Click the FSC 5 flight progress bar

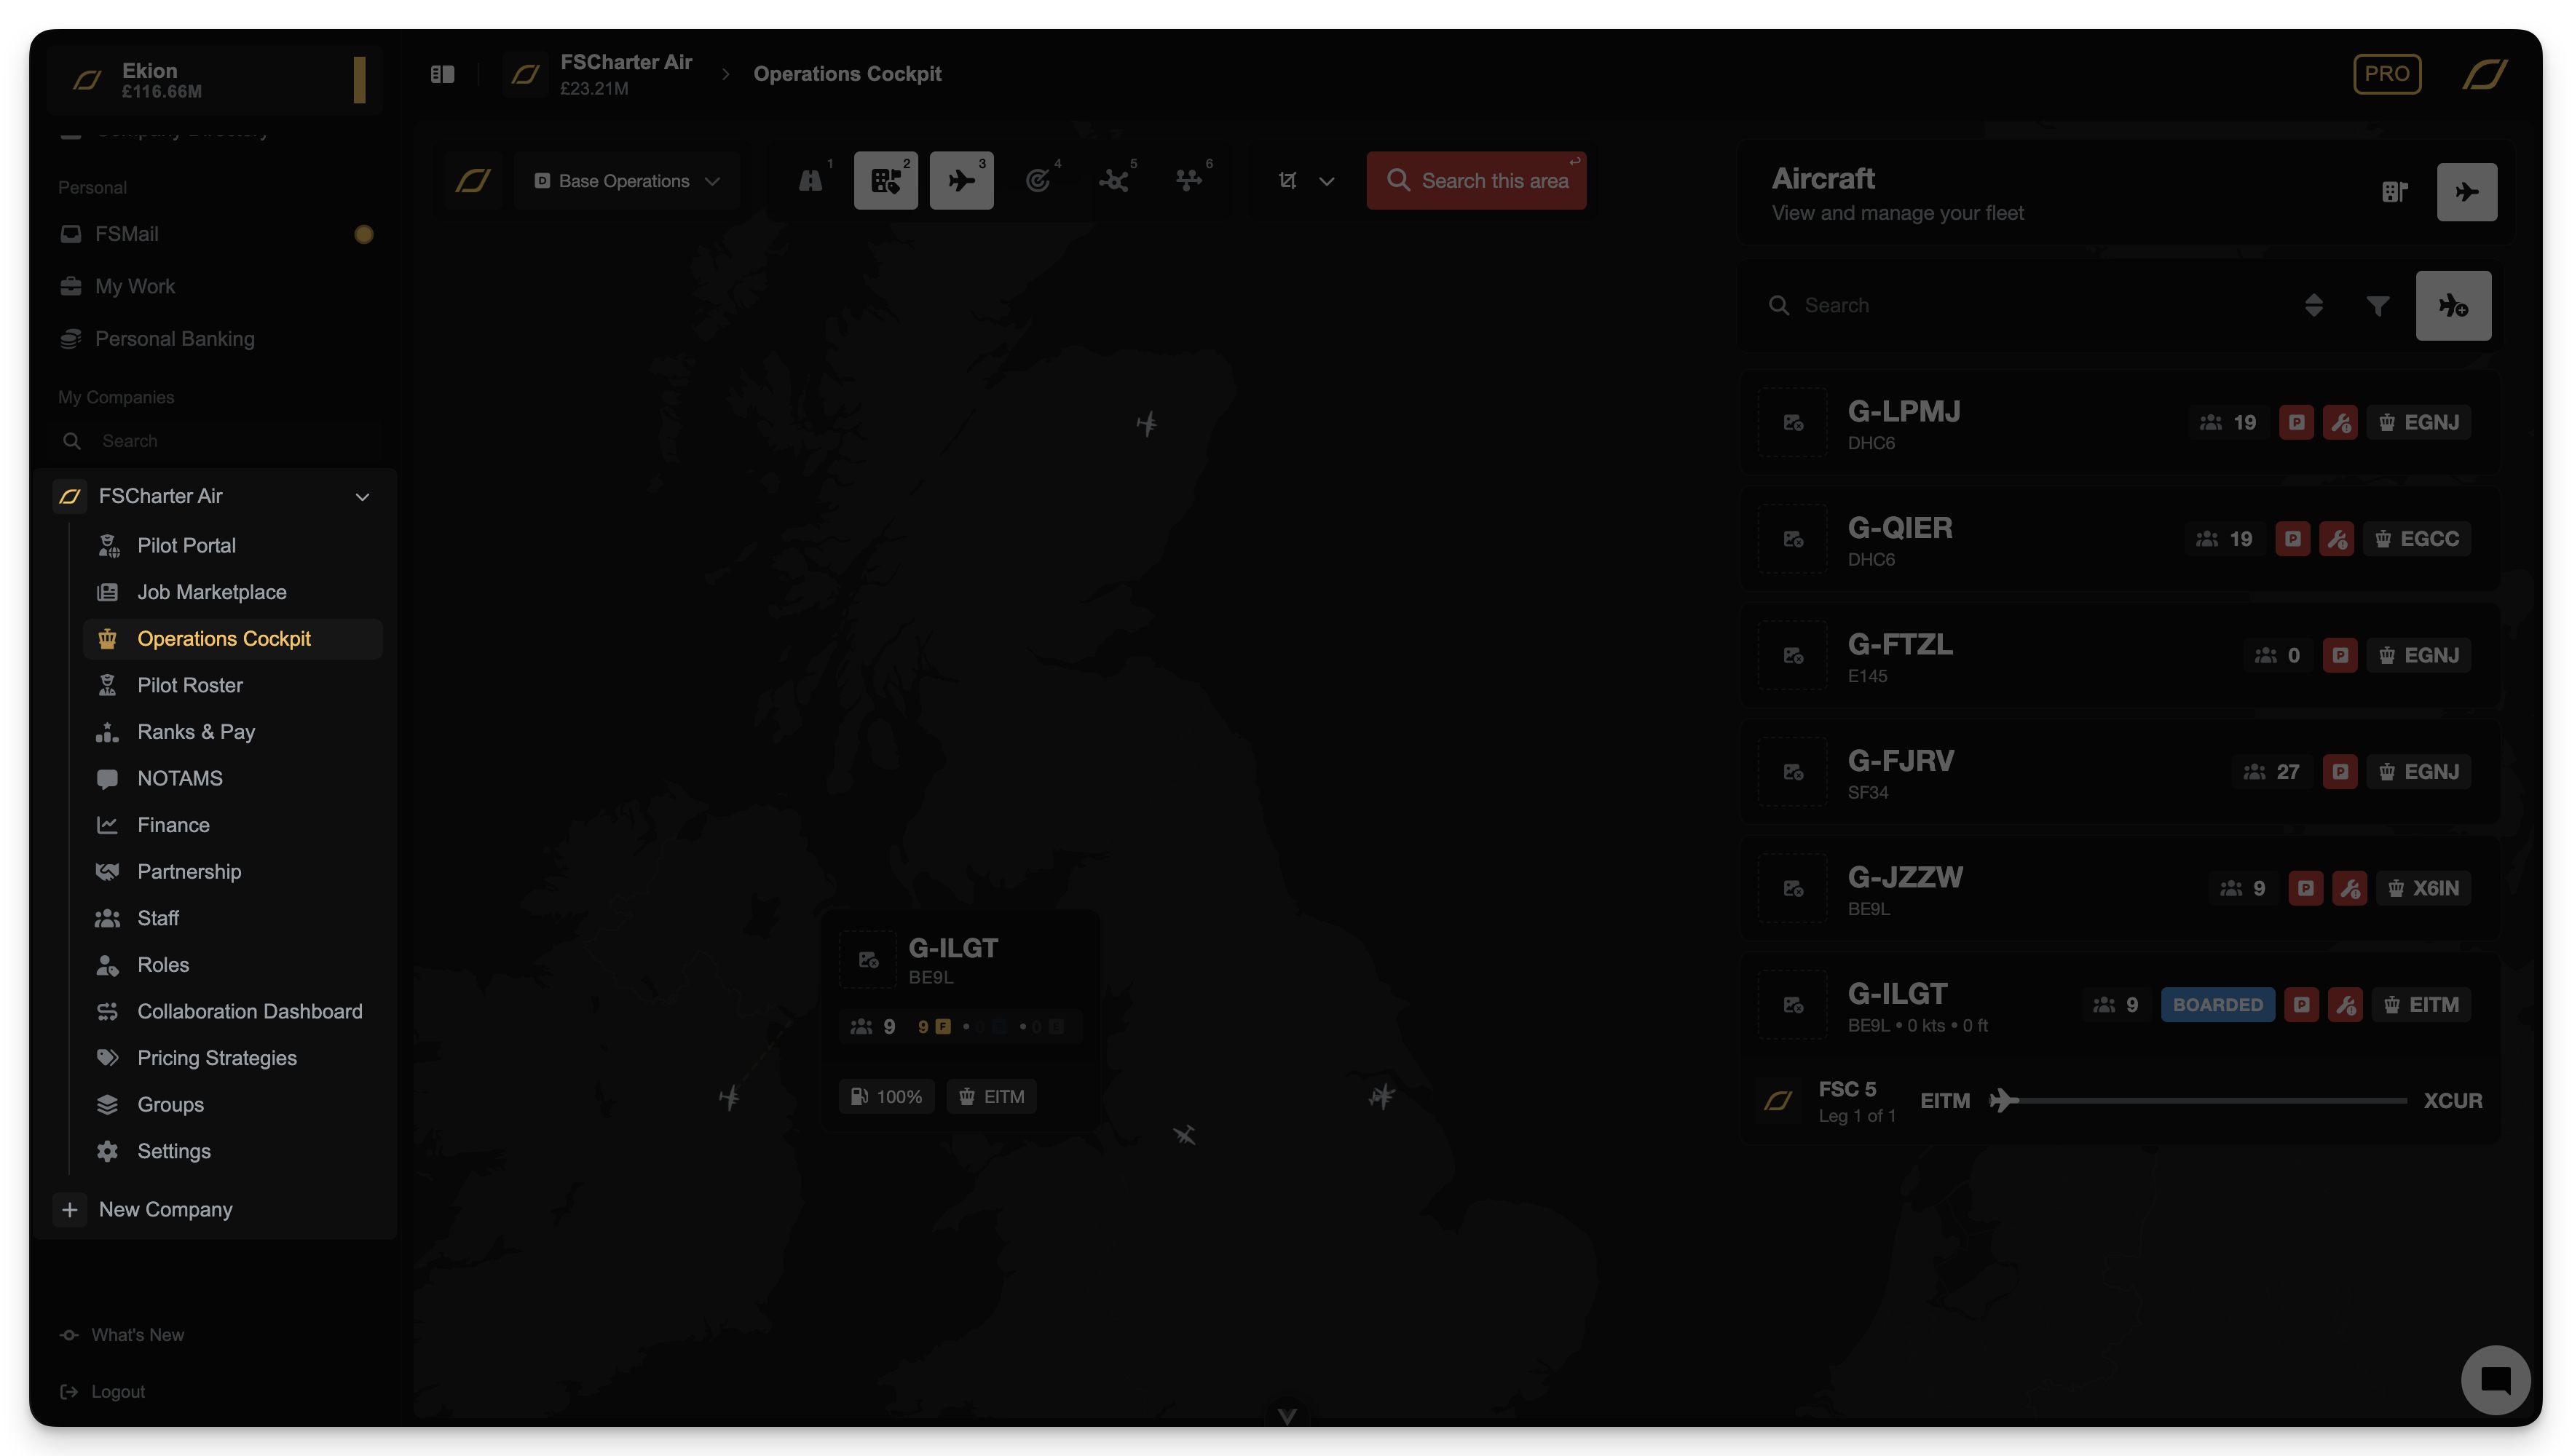tap(2200, 1101)
